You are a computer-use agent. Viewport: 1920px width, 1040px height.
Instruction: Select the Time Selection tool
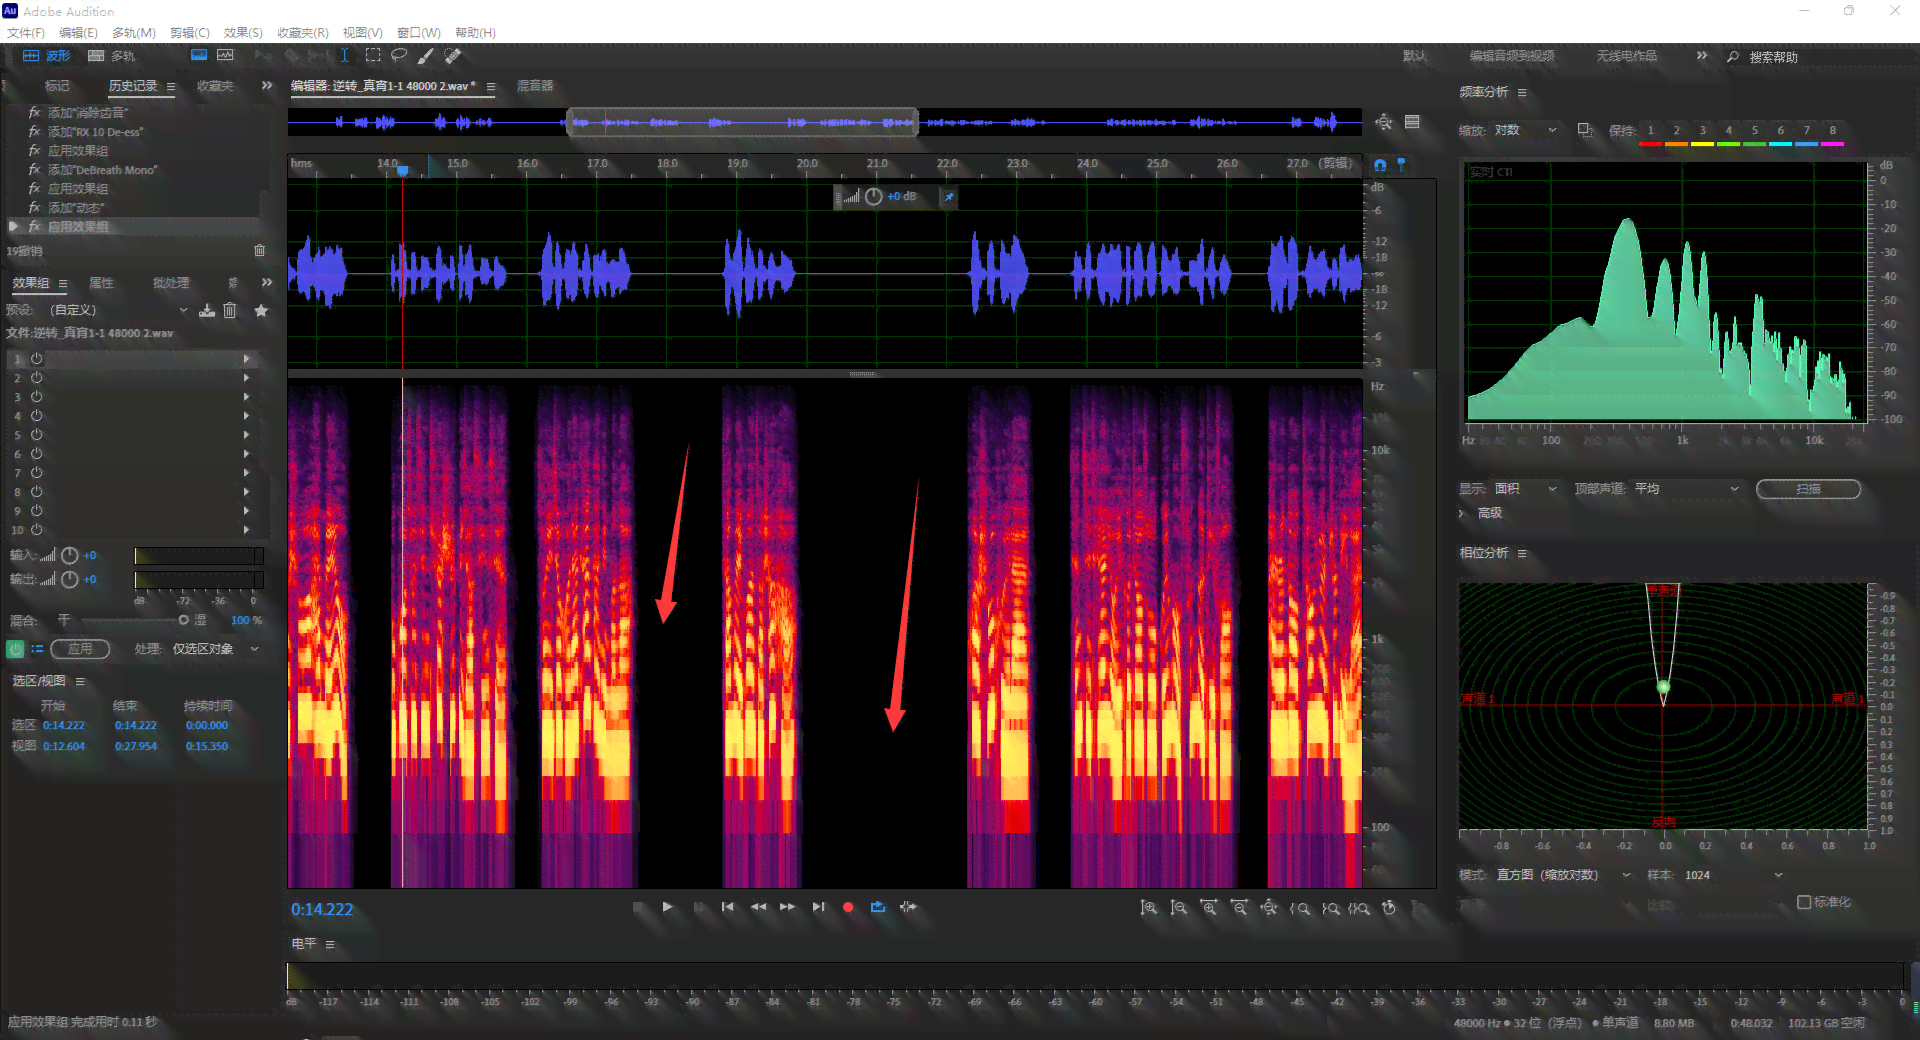[x=345, y=56]
